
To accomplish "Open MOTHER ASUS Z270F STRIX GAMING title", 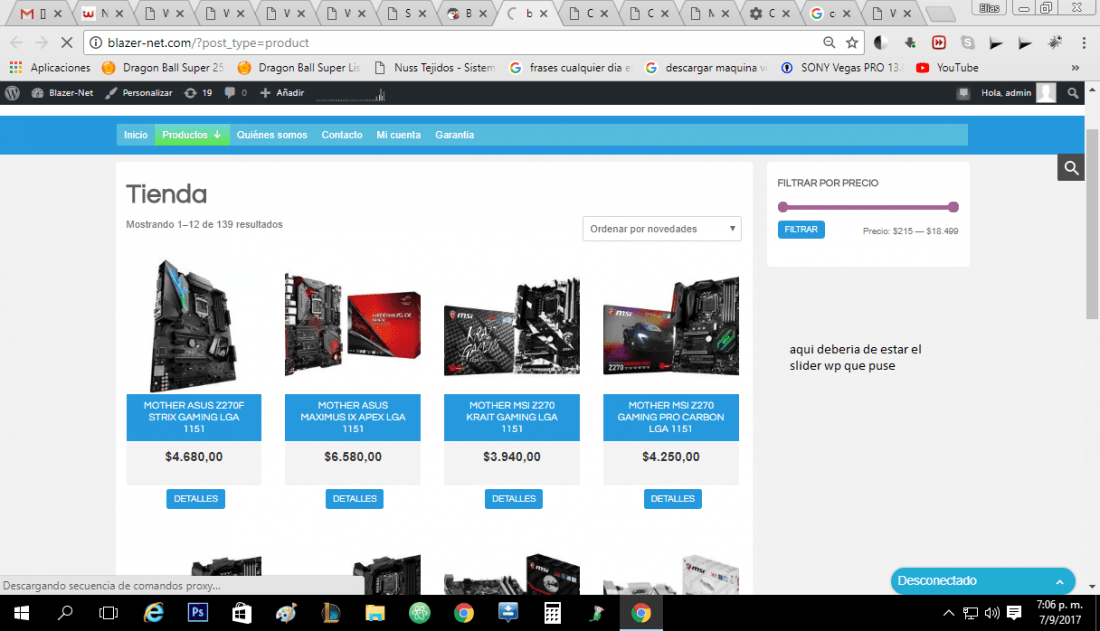I will pyautogui.click(x=194, y=417).
